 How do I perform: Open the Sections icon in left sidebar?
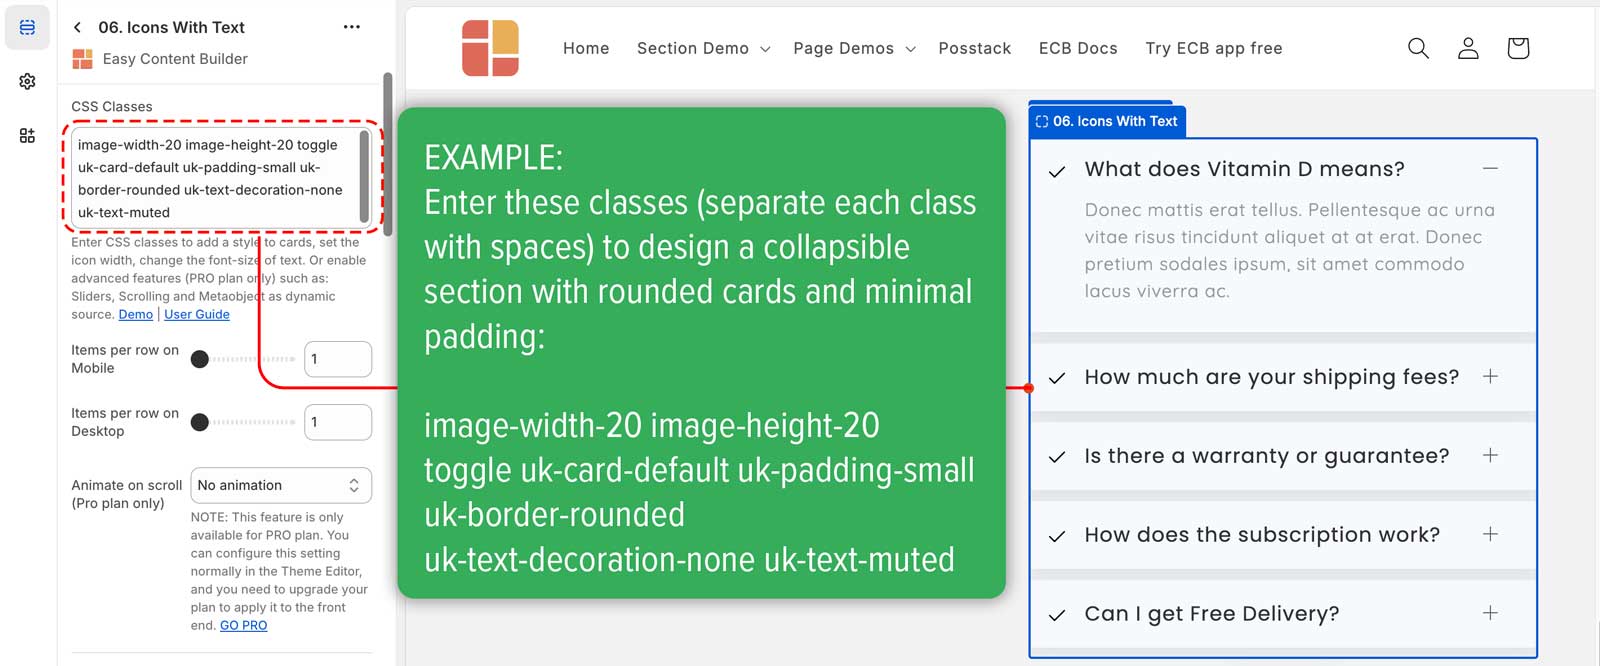pyautogui.click(x=27, y=27)
